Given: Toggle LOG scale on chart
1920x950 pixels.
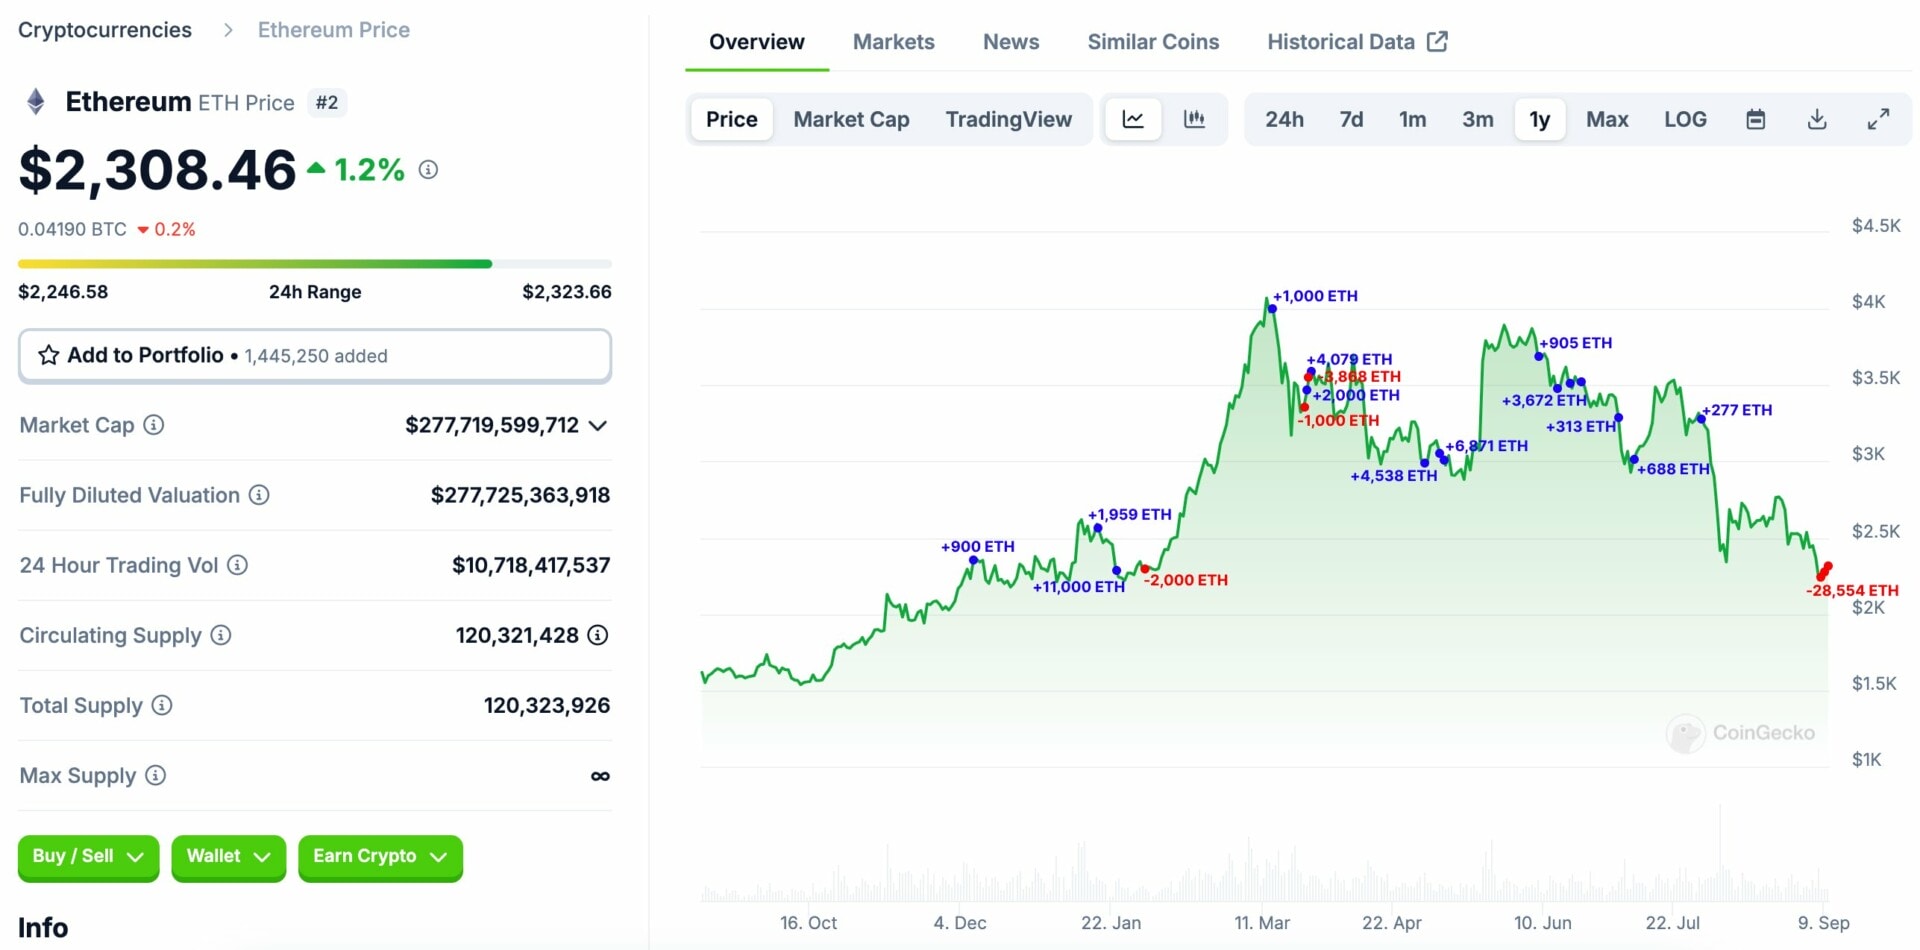Looking at the screenshot, I should click(x=1685, y=120).
